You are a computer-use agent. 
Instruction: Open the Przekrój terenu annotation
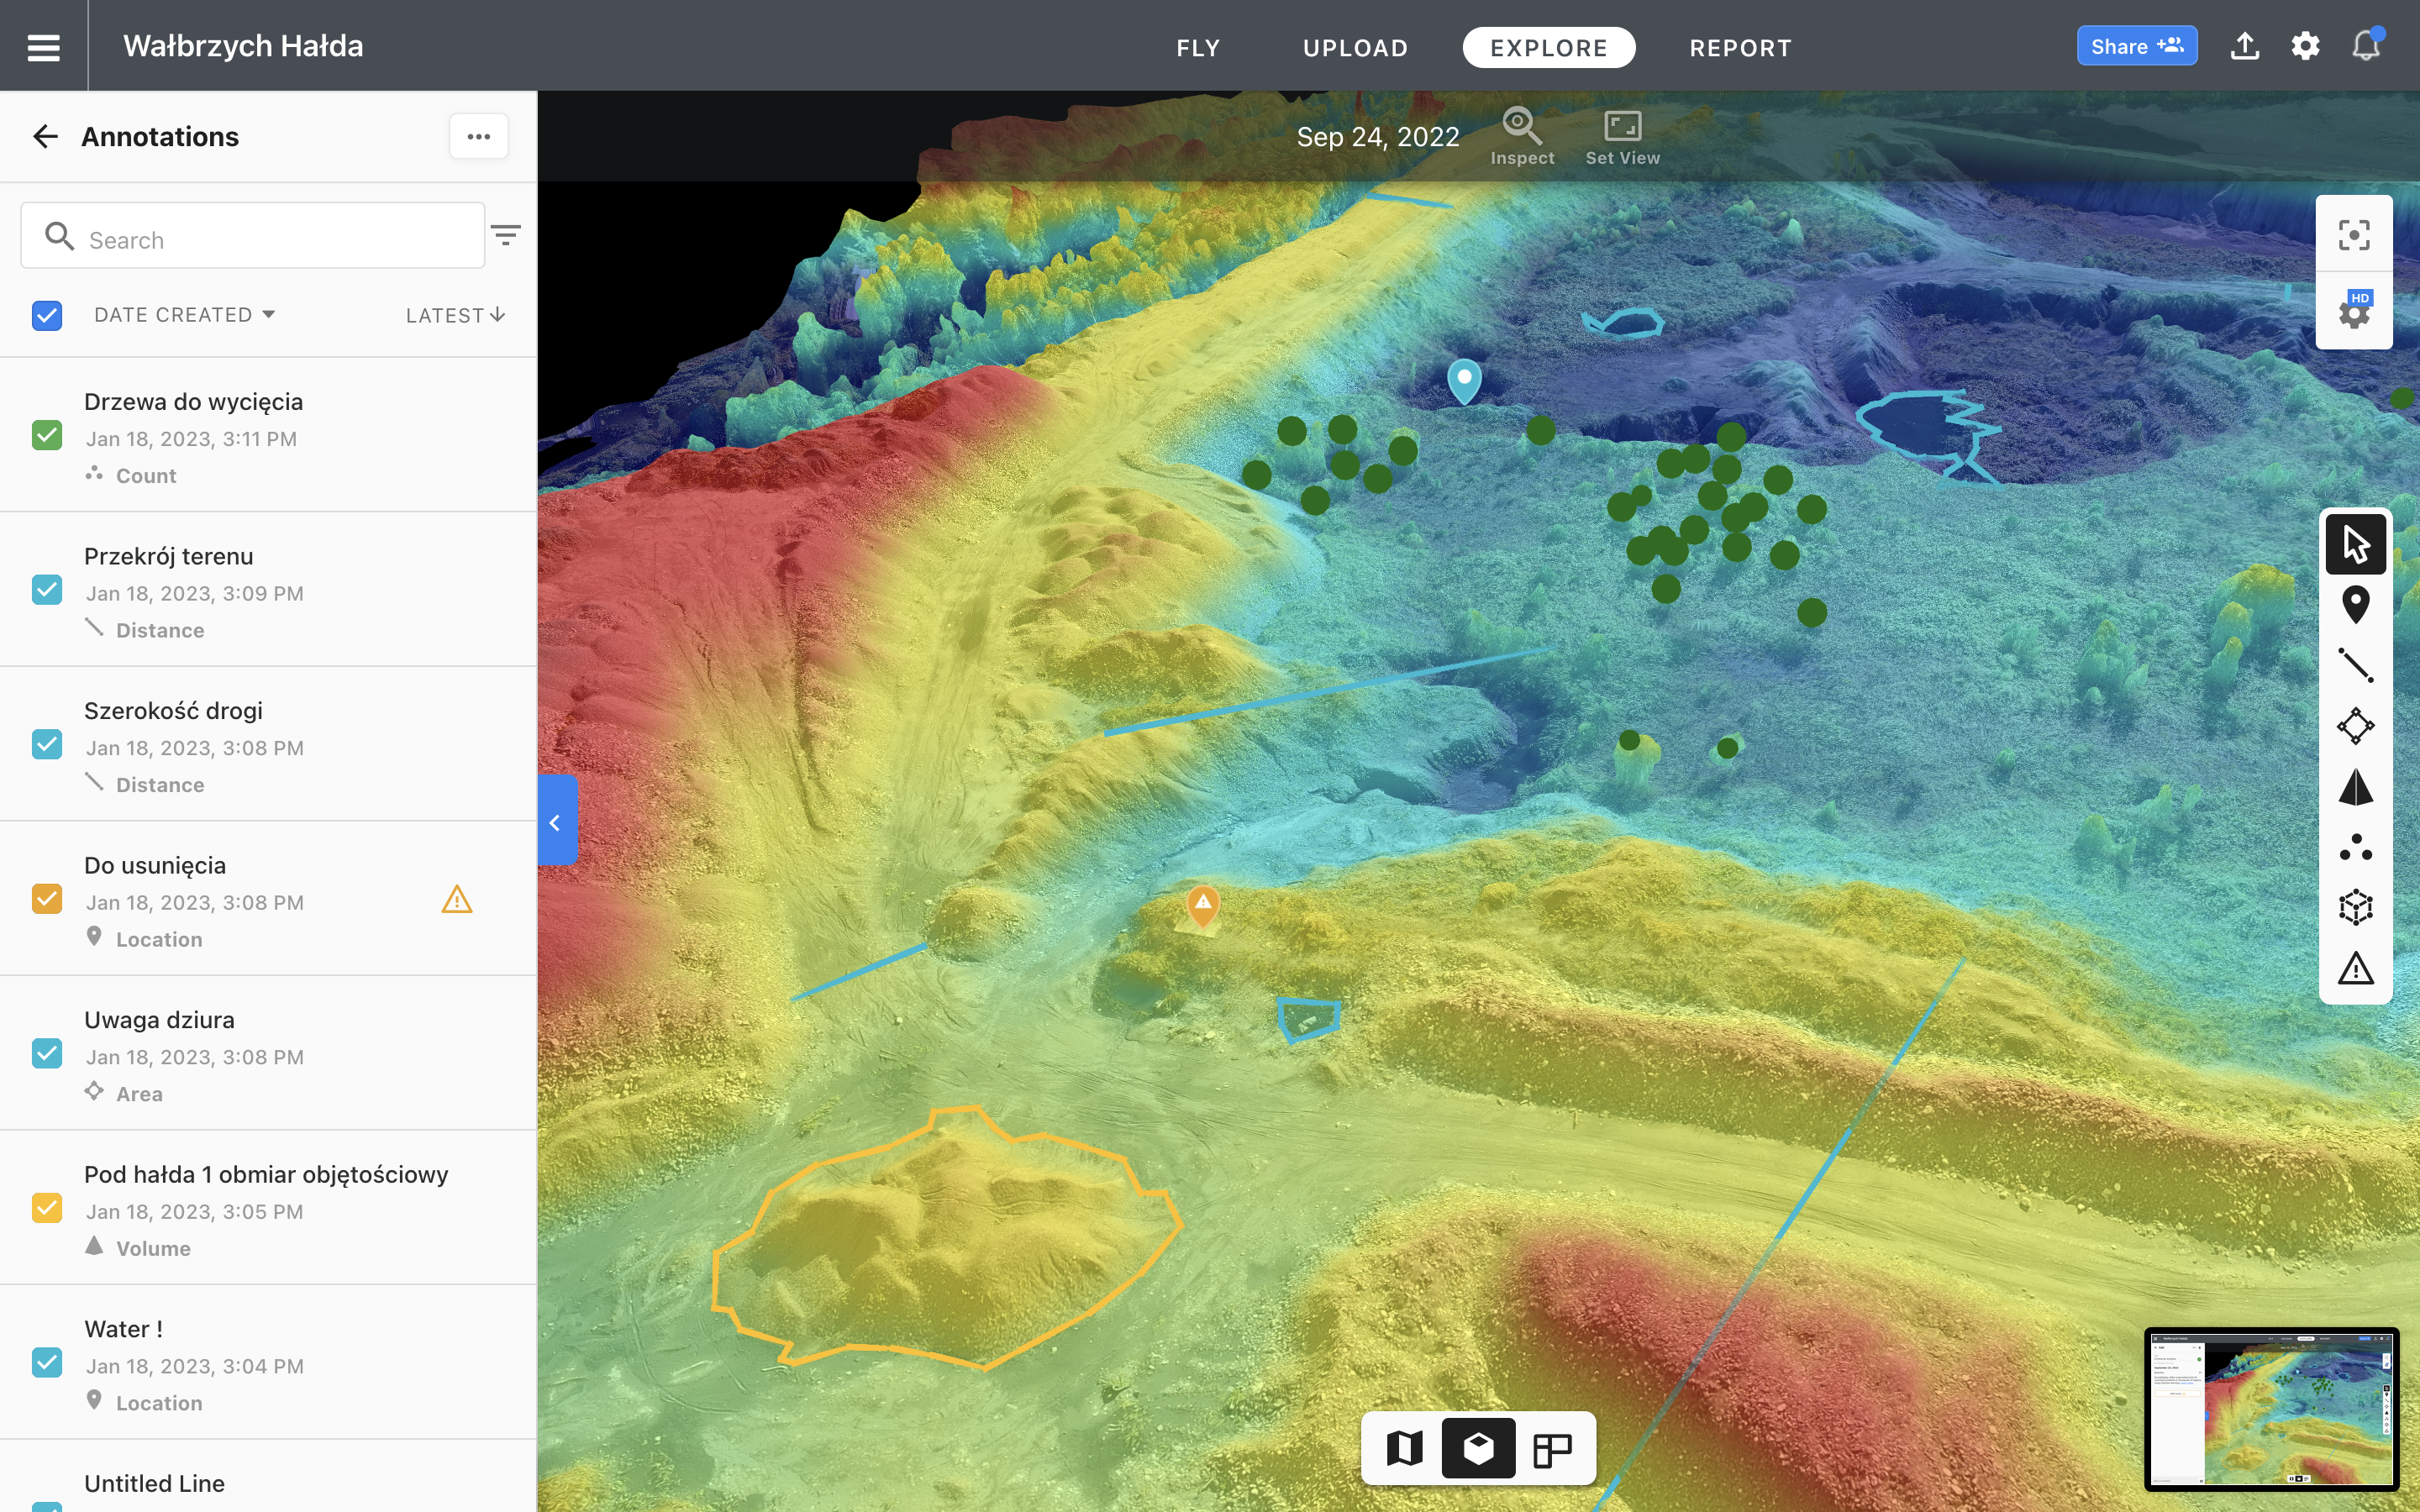tap(268, 590)
